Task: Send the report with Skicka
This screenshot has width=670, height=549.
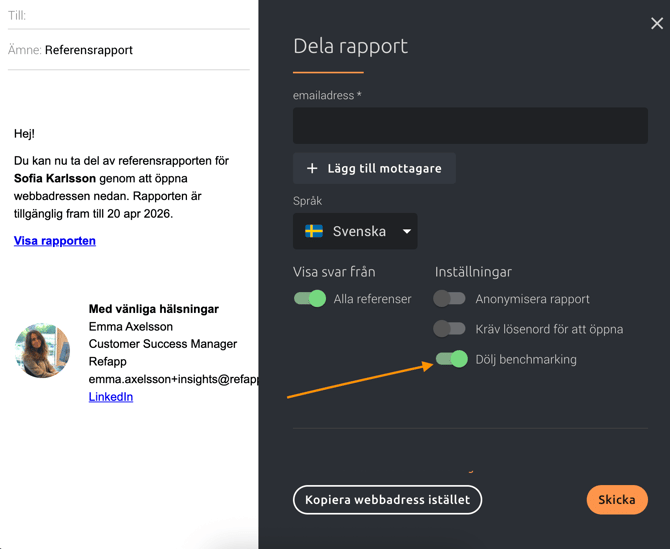Action: pyautogui.click(x=617, y=499)
